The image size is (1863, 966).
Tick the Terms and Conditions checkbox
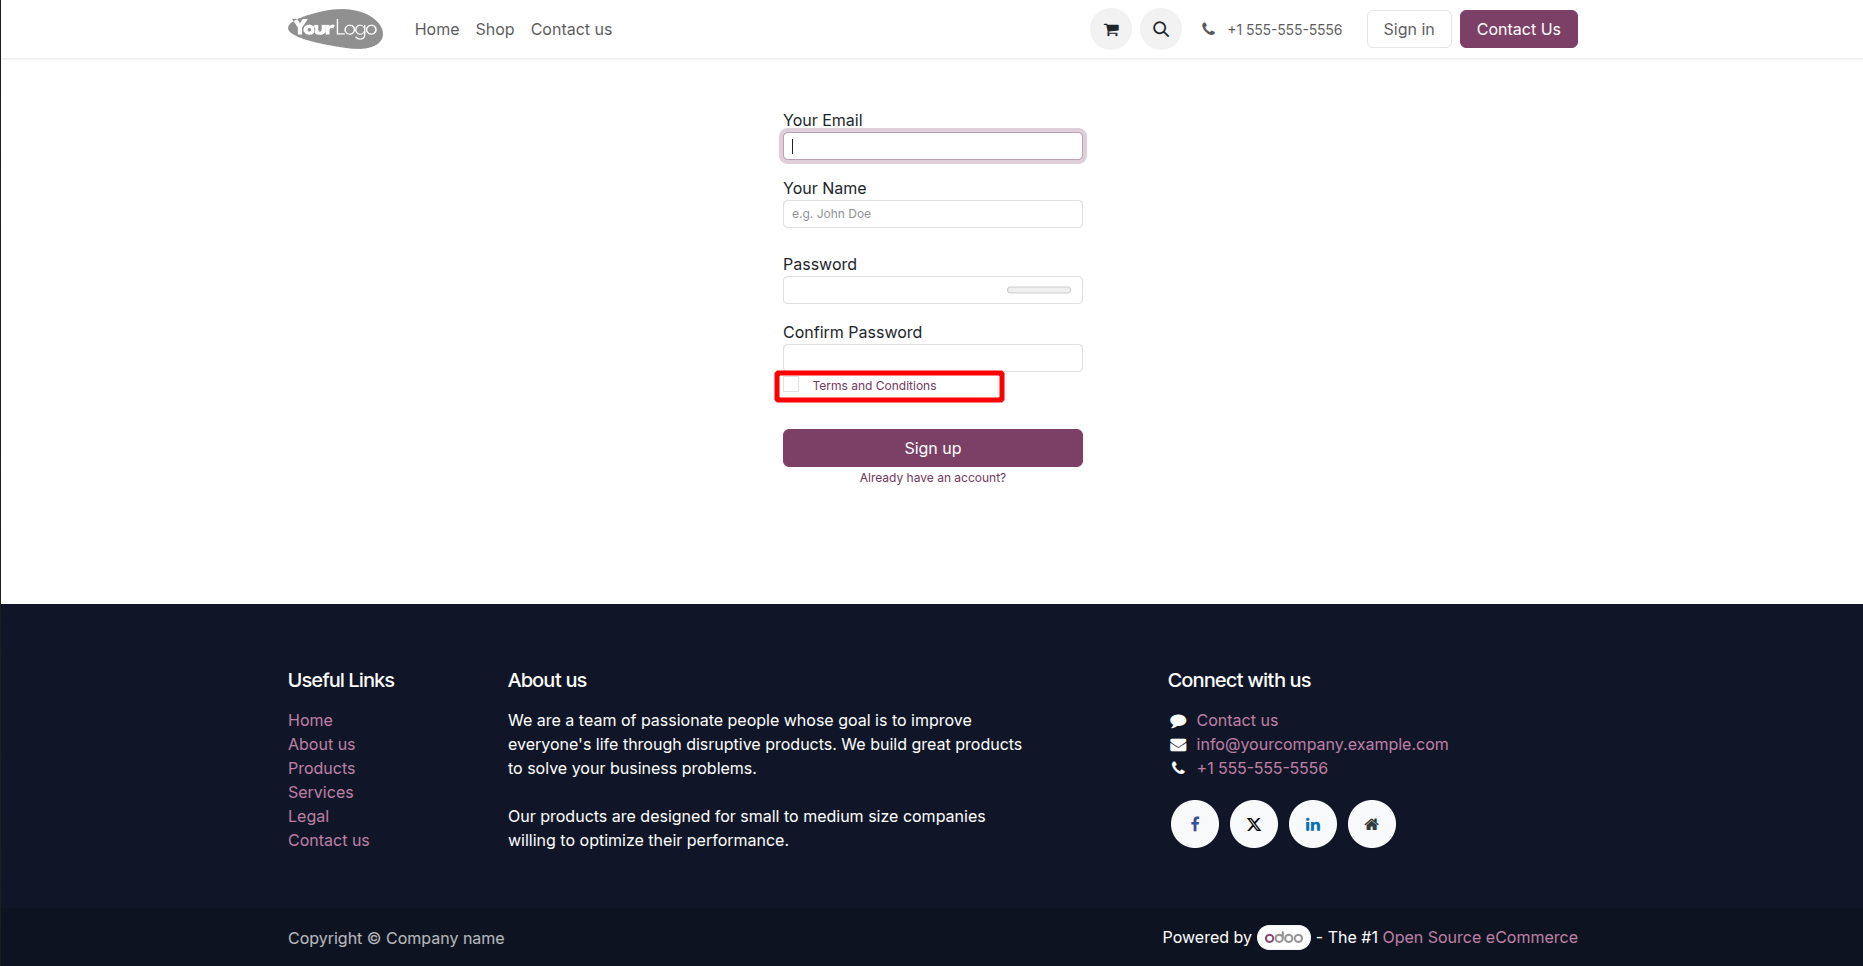click(792, 385)
